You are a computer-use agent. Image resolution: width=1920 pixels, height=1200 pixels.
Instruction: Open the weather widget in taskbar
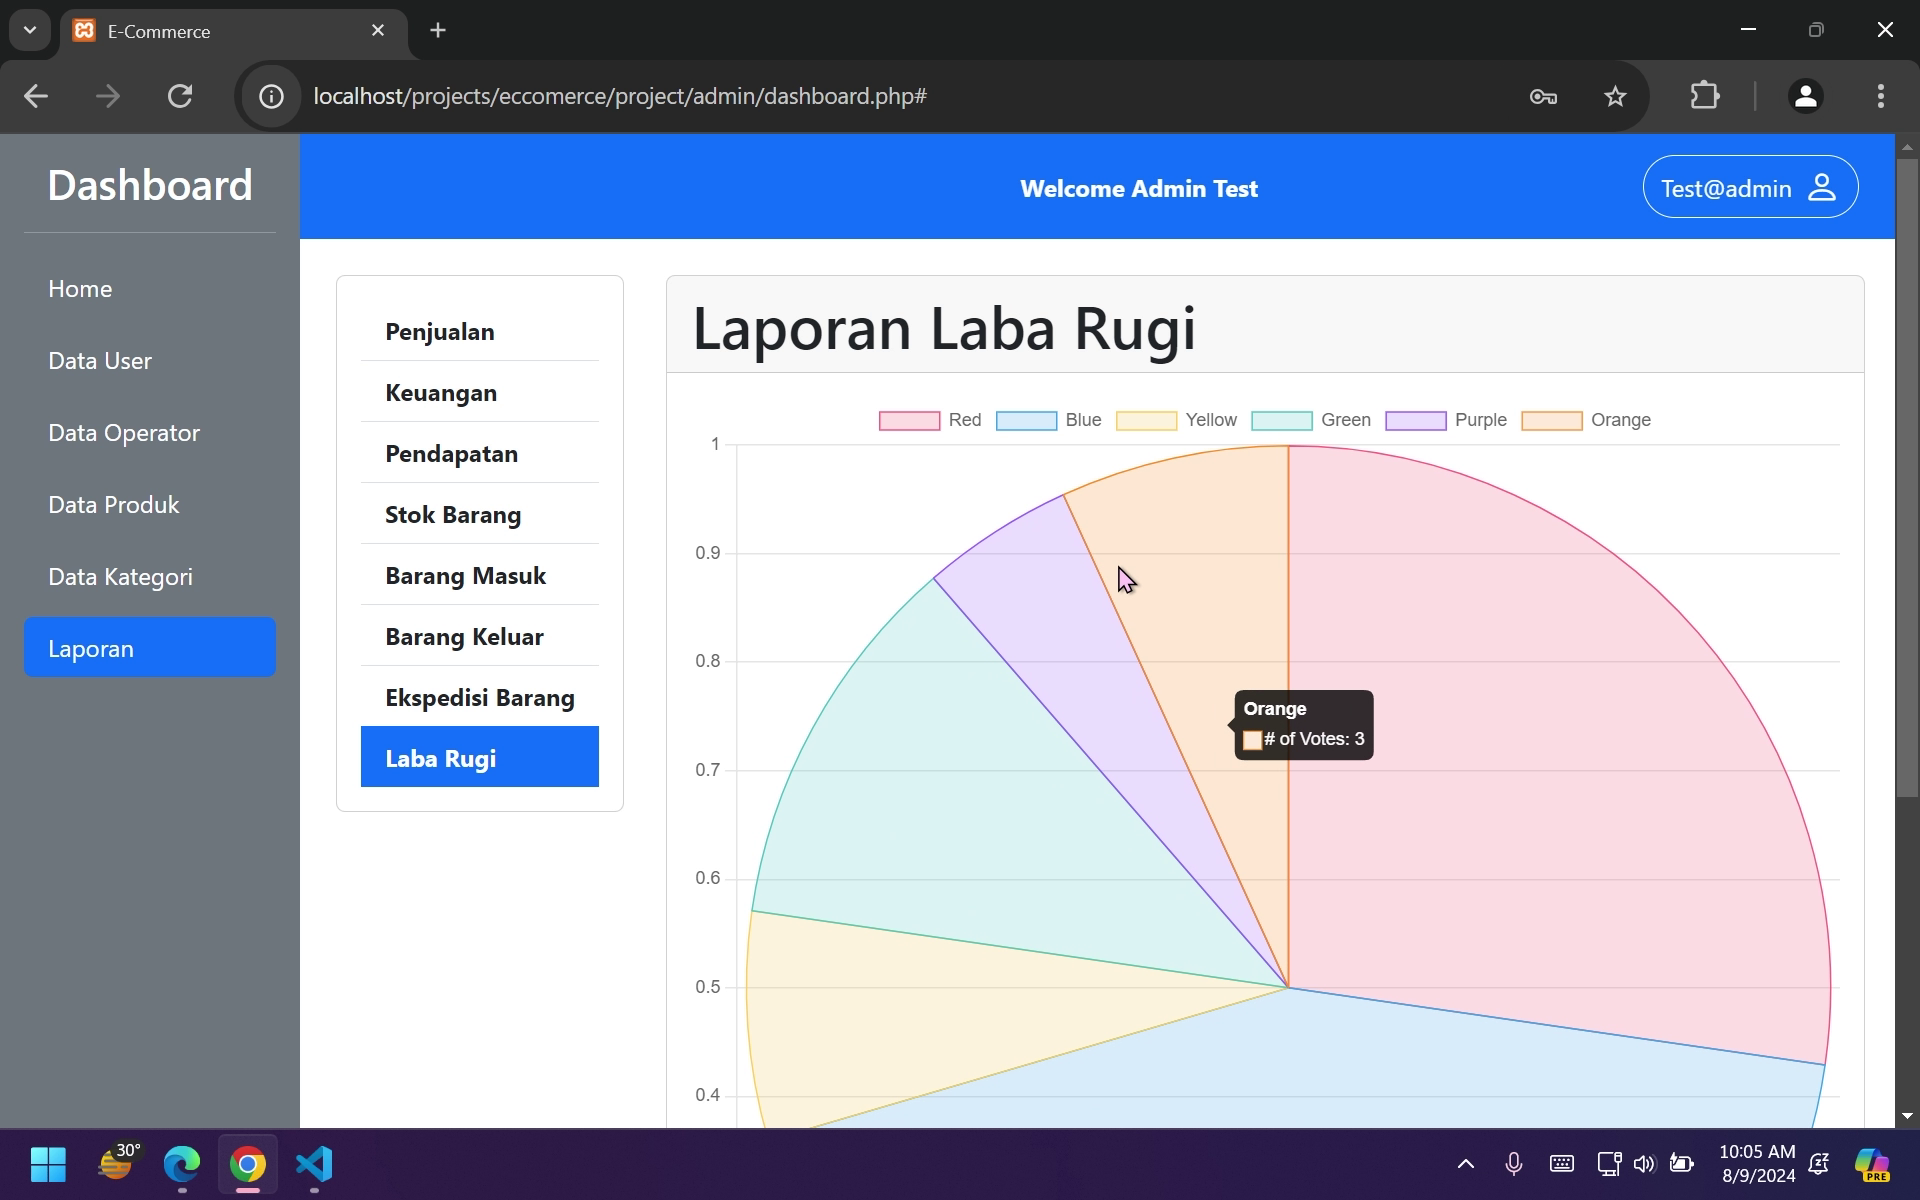tap(118, 1164)
